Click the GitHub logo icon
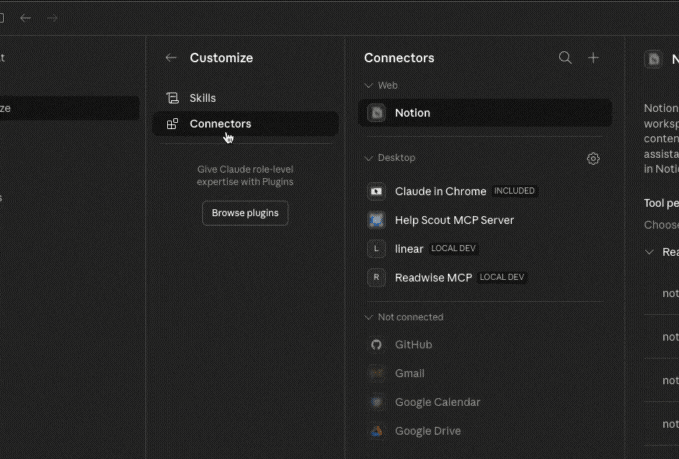679x459 pixels. click(376, 344)
